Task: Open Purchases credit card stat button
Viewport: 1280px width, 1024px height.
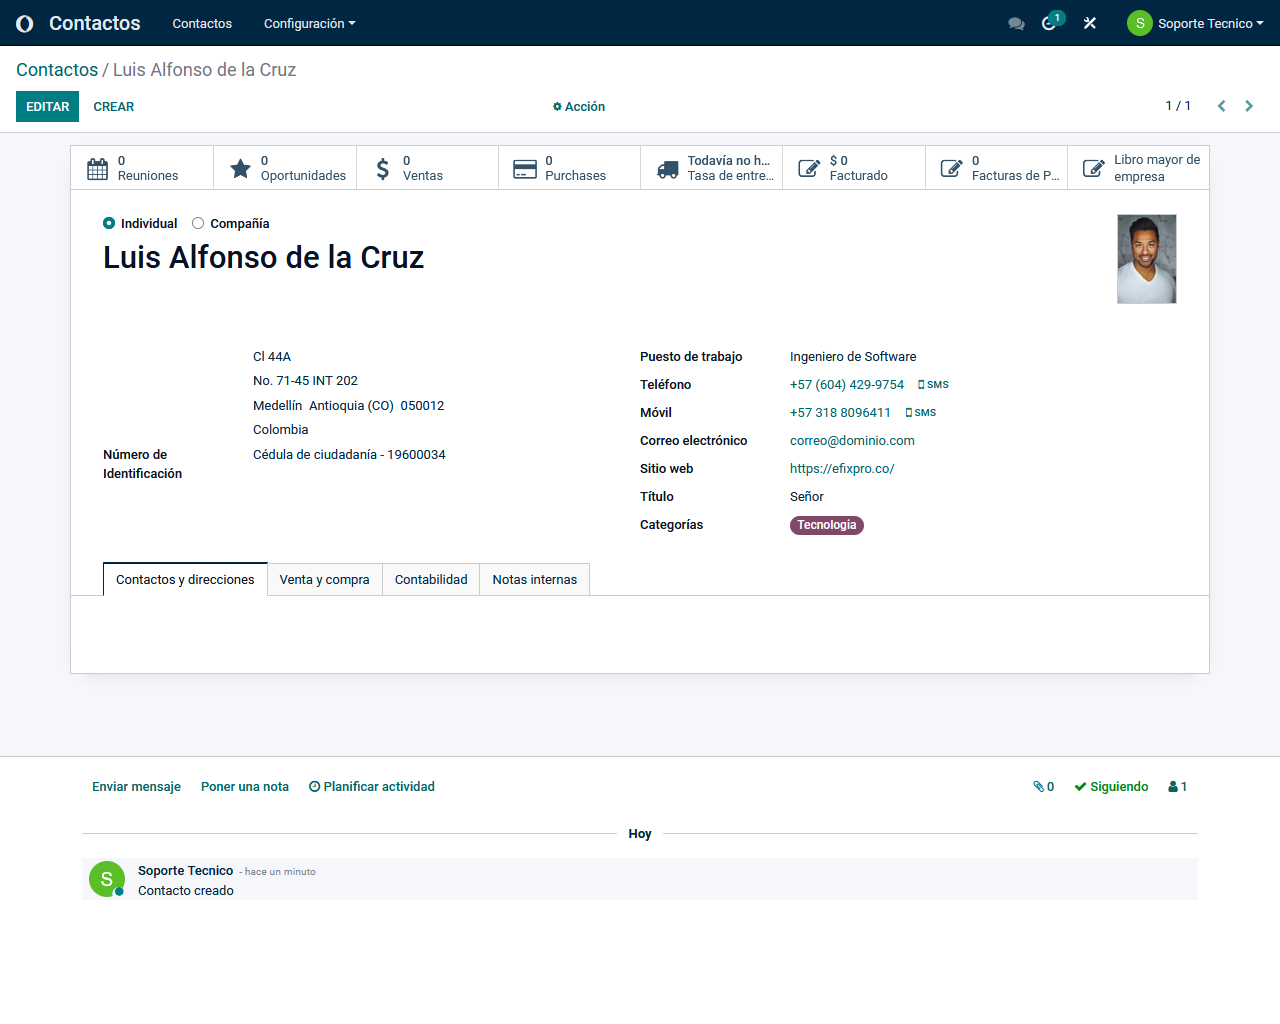Action: point(569,168)
